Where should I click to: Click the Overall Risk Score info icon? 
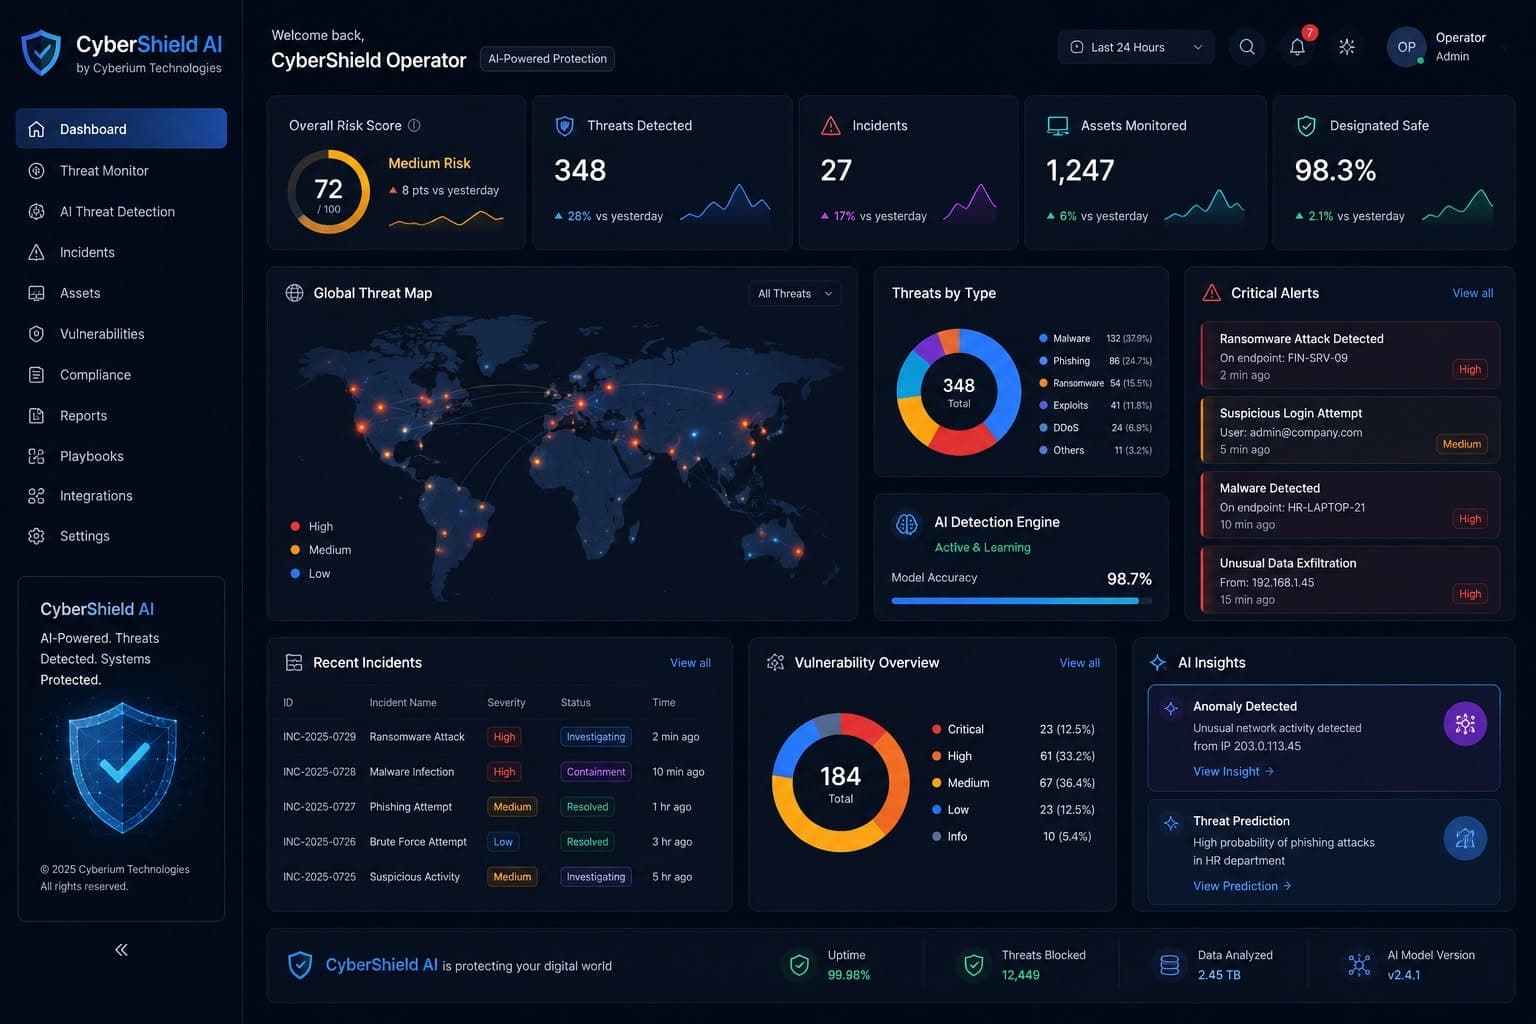tap(414, 125)
